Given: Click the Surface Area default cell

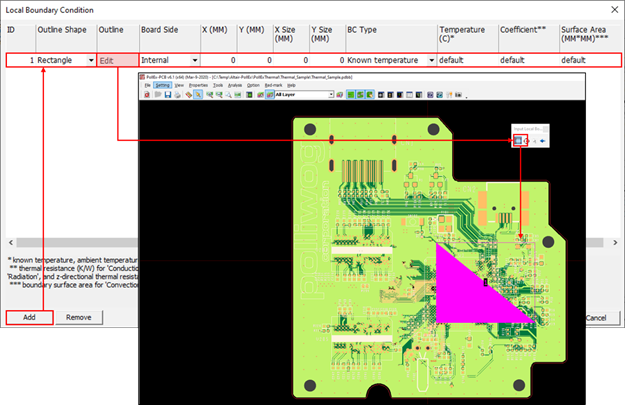Looking at the screenshot, I should pyautogui.click(x=585, y=60).
